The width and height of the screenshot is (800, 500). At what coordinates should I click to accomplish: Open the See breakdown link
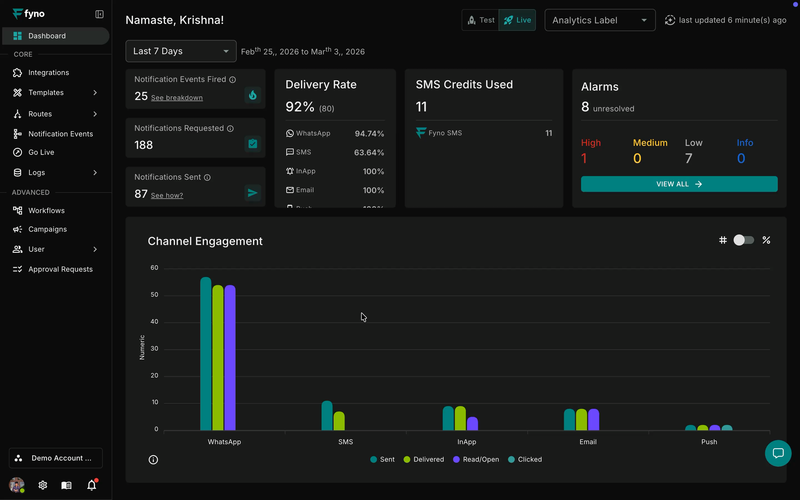177,98
